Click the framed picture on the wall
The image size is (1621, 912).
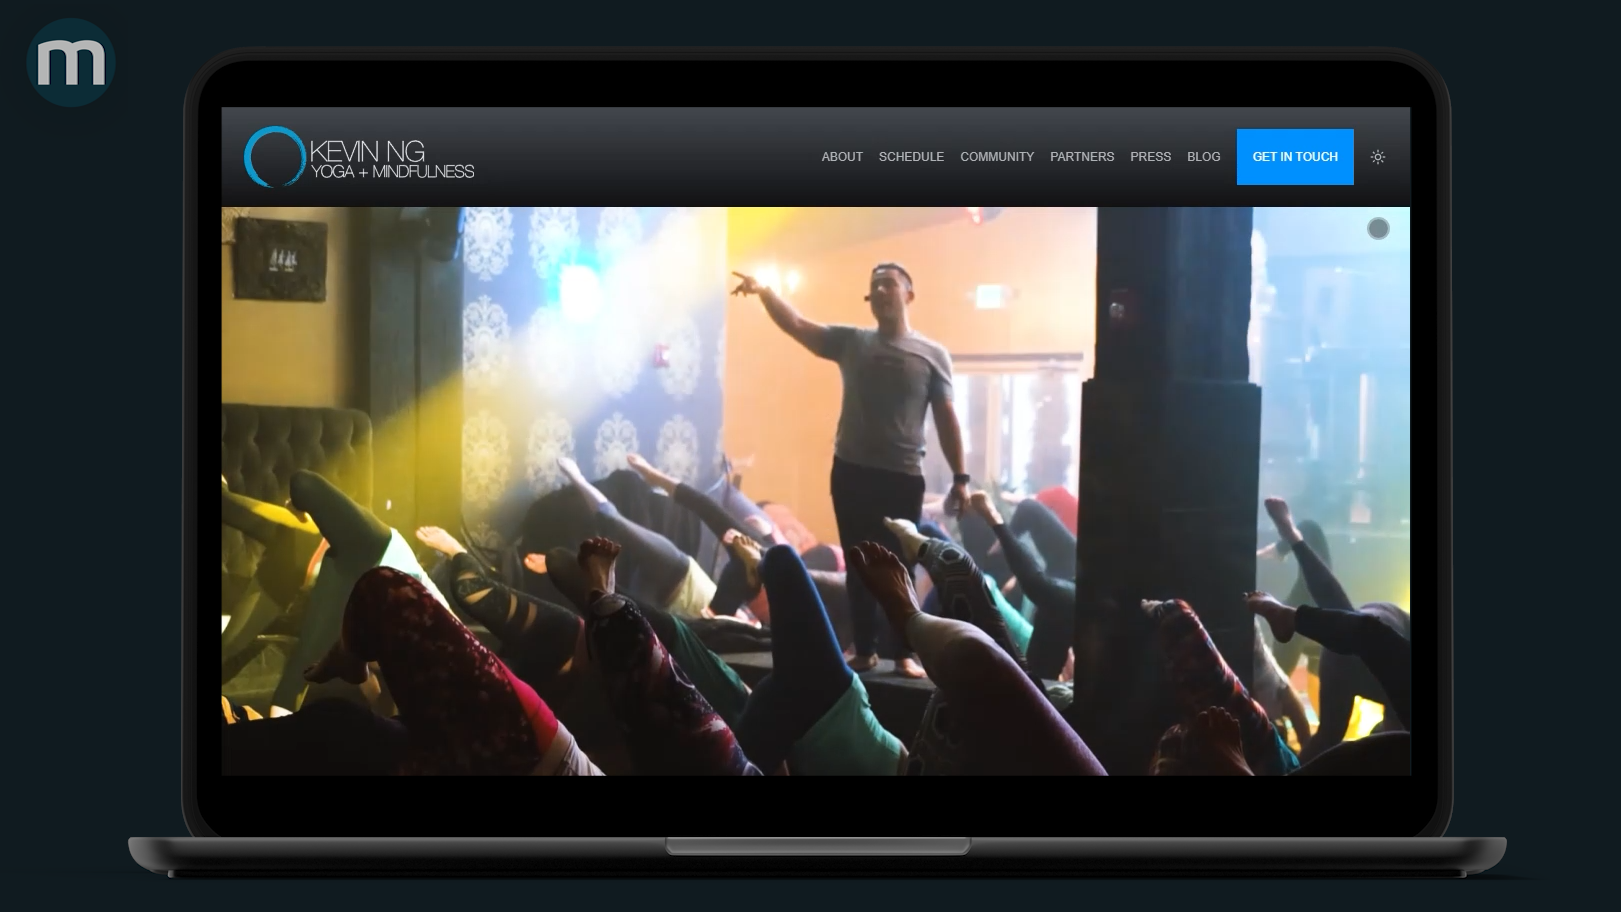point(279,259)
